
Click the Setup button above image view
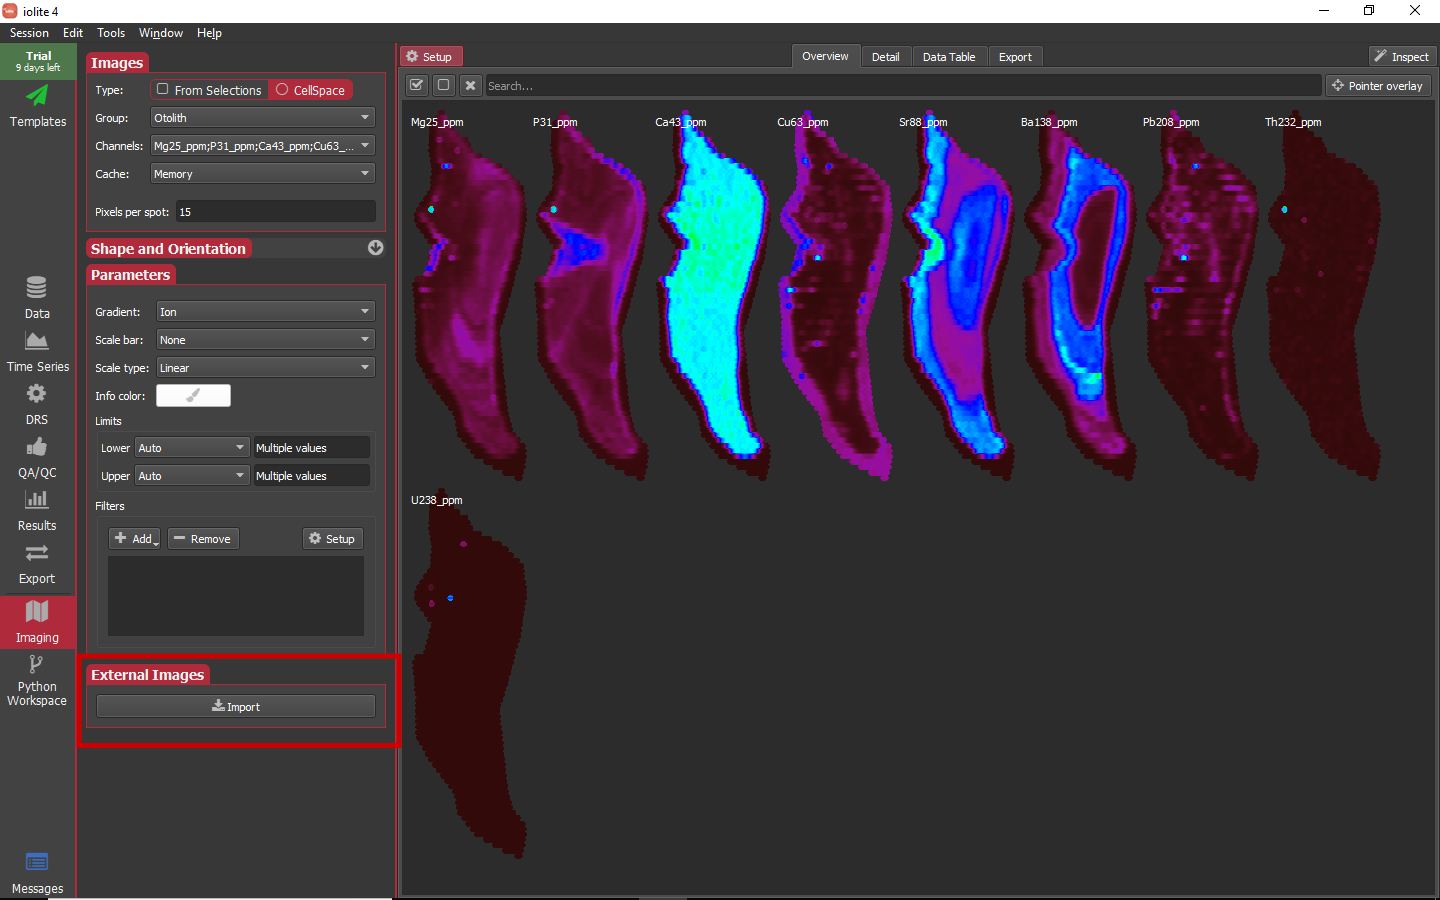coord(432,57)
